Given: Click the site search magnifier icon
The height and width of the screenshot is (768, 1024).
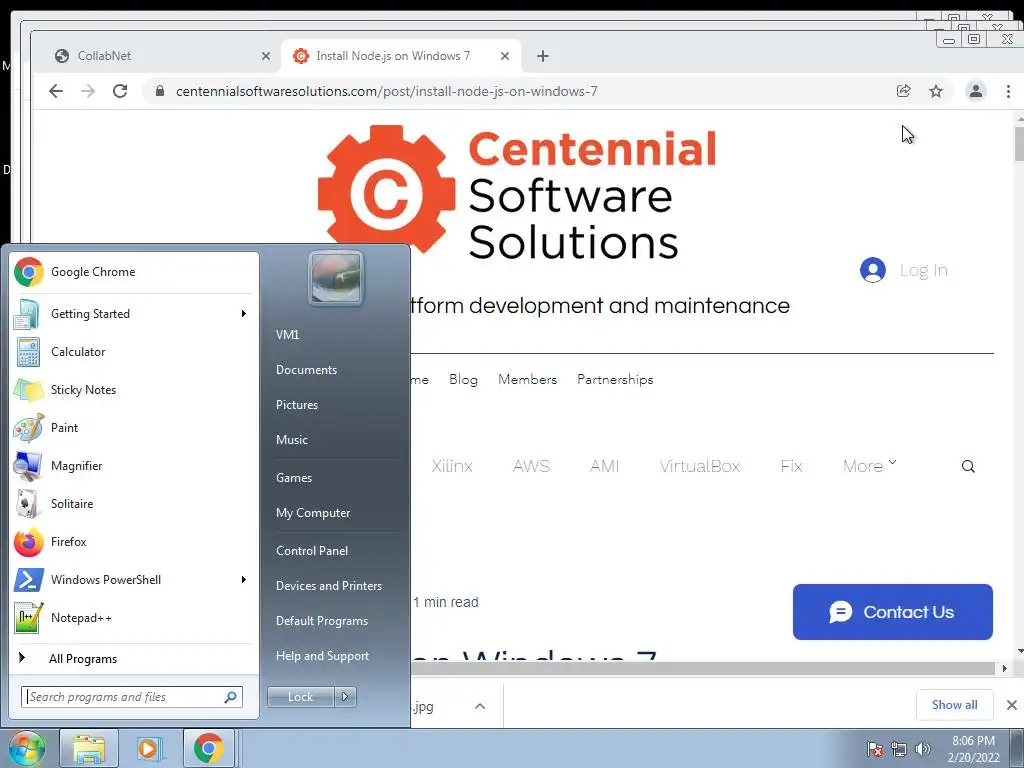Looking at the screenshot, I should pos(968,466).
